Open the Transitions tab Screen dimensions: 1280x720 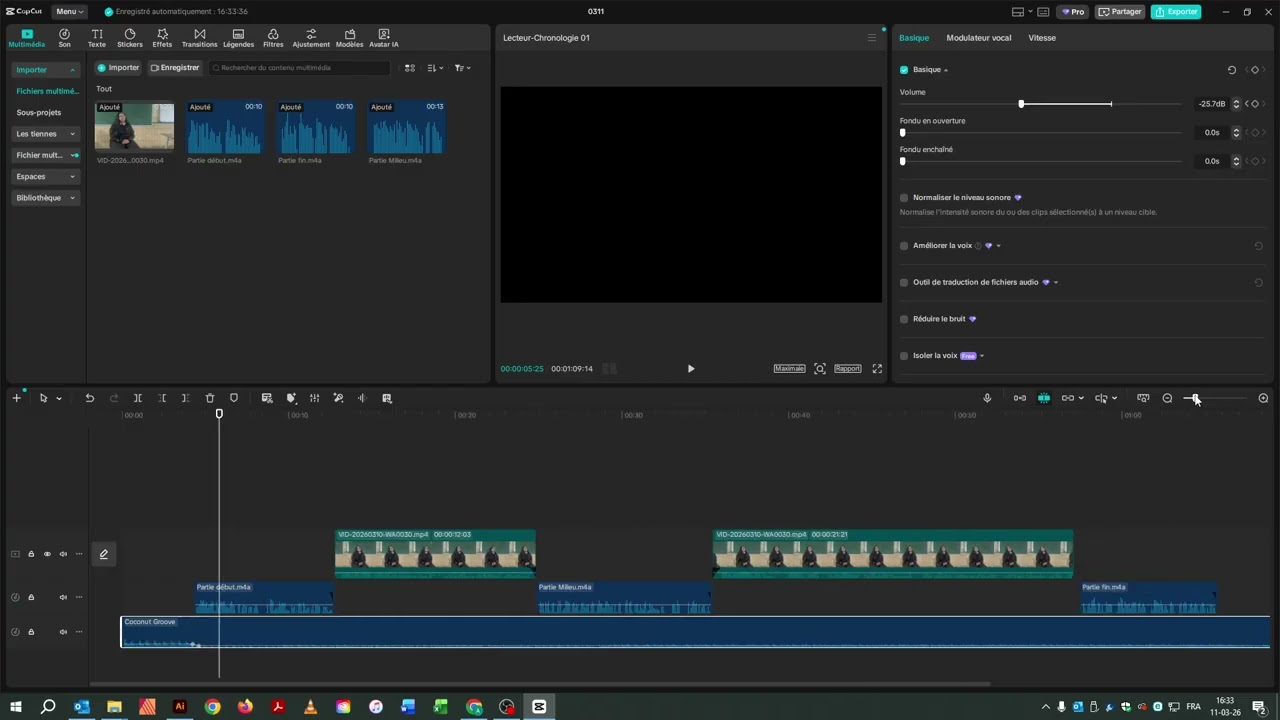click(x=199, y=38)
